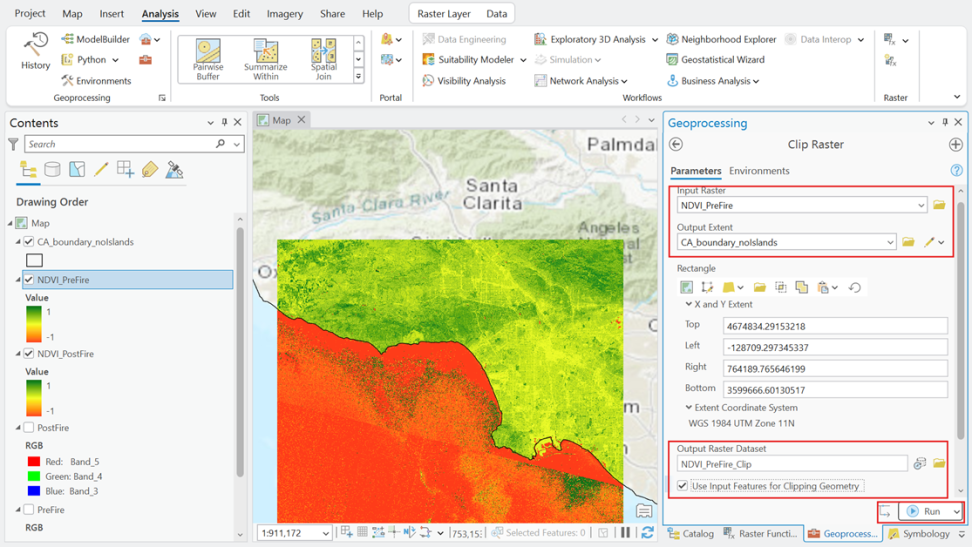Open Visibility Analysis
The height and width of the screenshot is (547, 972).
464,81
